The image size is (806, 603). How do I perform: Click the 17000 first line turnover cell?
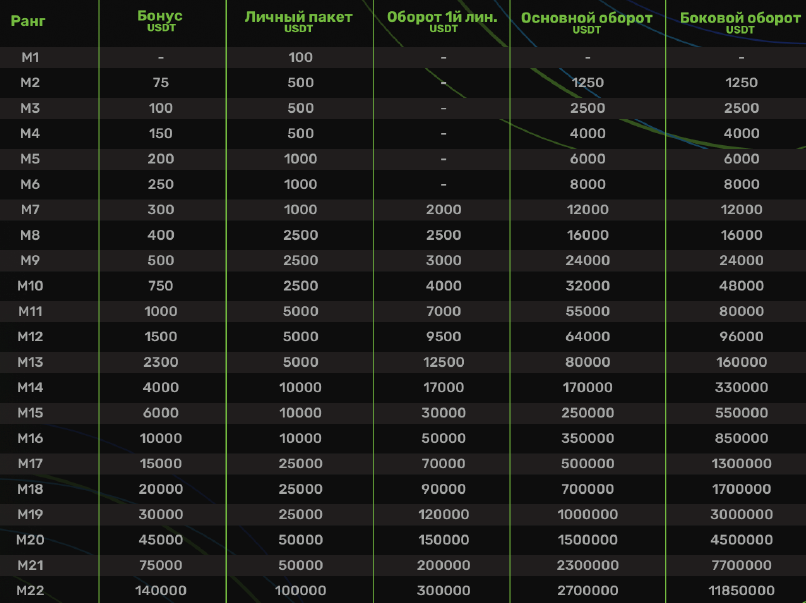point(443,388)
